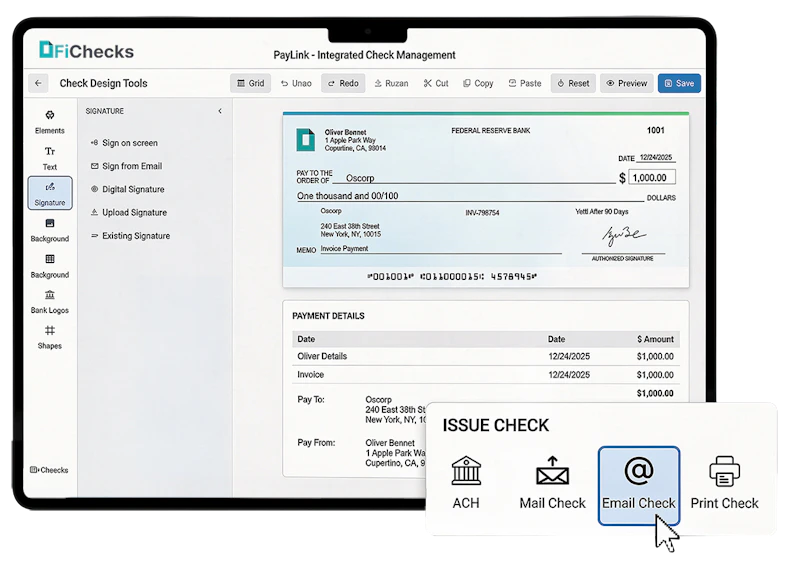Click the Cut scissors tool
The image size is (800, 567).
click(x=436, y=83)
